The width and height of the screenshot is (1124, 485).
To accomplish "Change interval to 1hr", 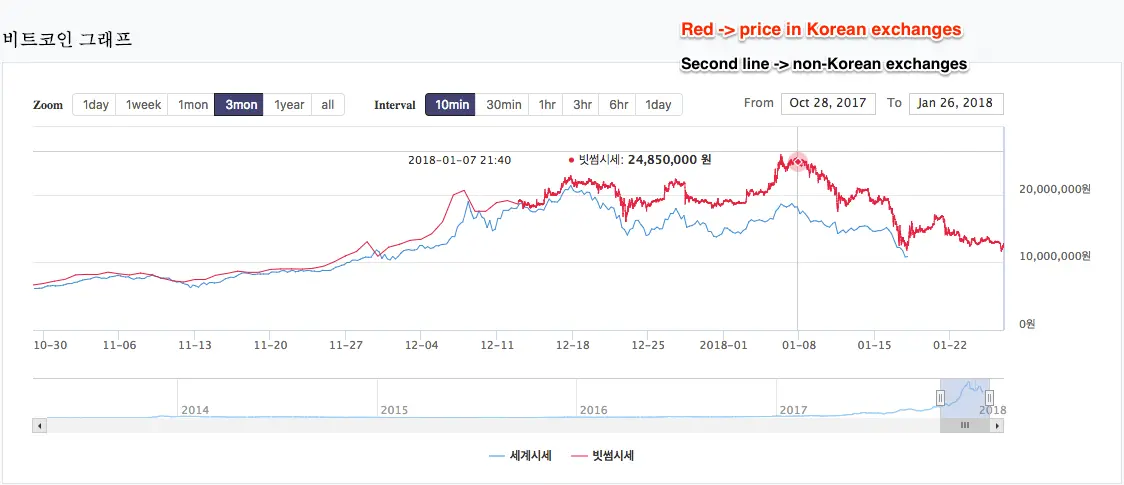I will 547,105.
